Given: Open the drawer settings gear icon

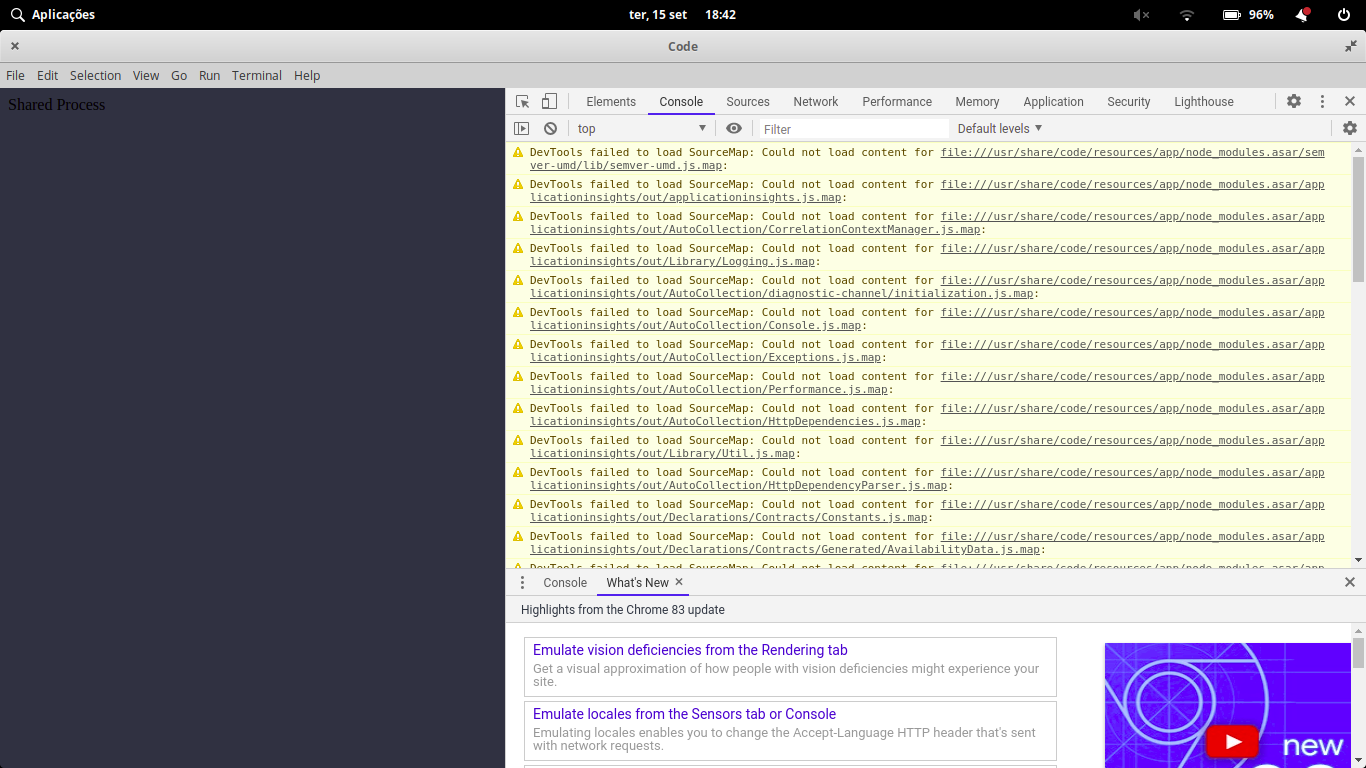Looking at the screenshot, I should [1351, 128].
